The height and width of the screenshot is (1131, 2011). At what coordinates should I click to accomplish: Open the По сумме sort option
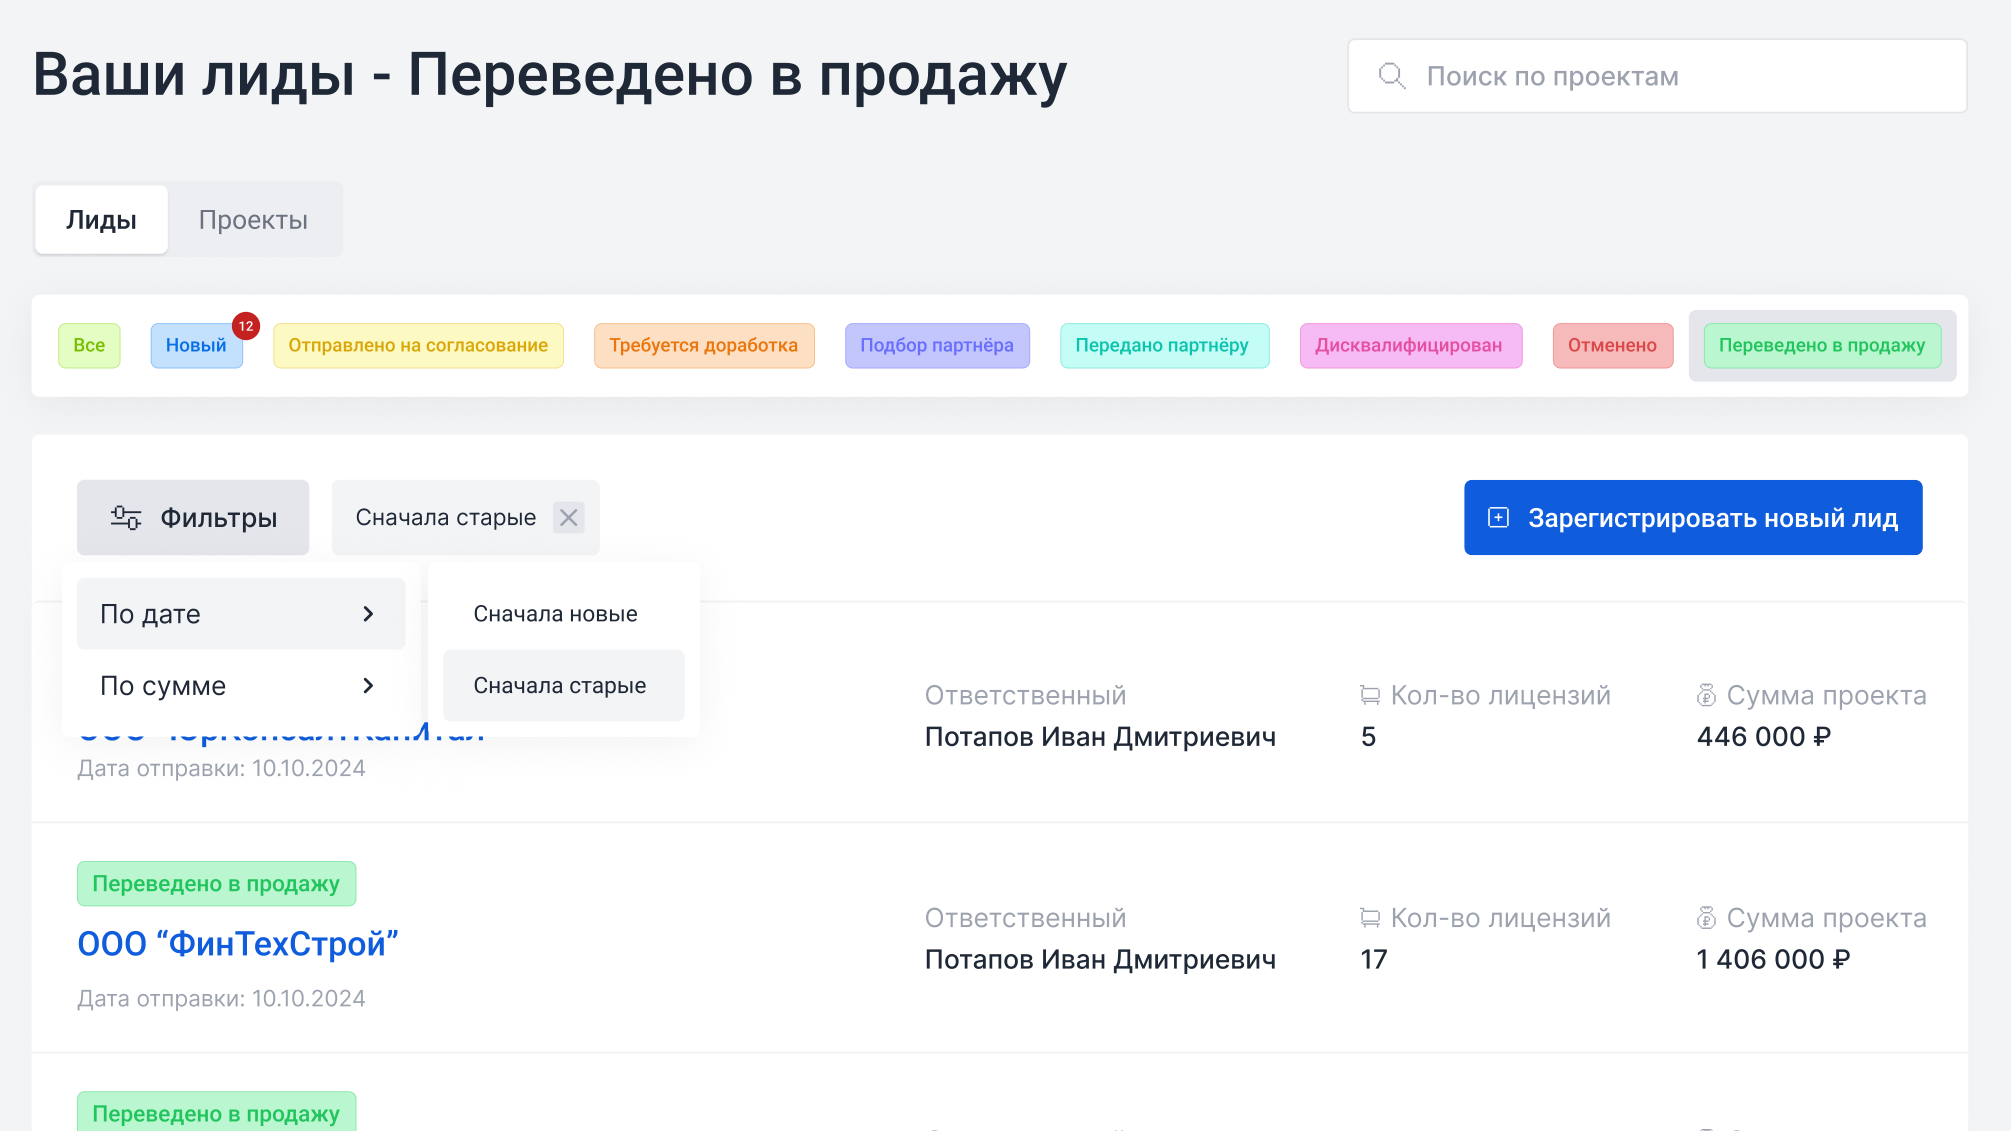[241, 686]
